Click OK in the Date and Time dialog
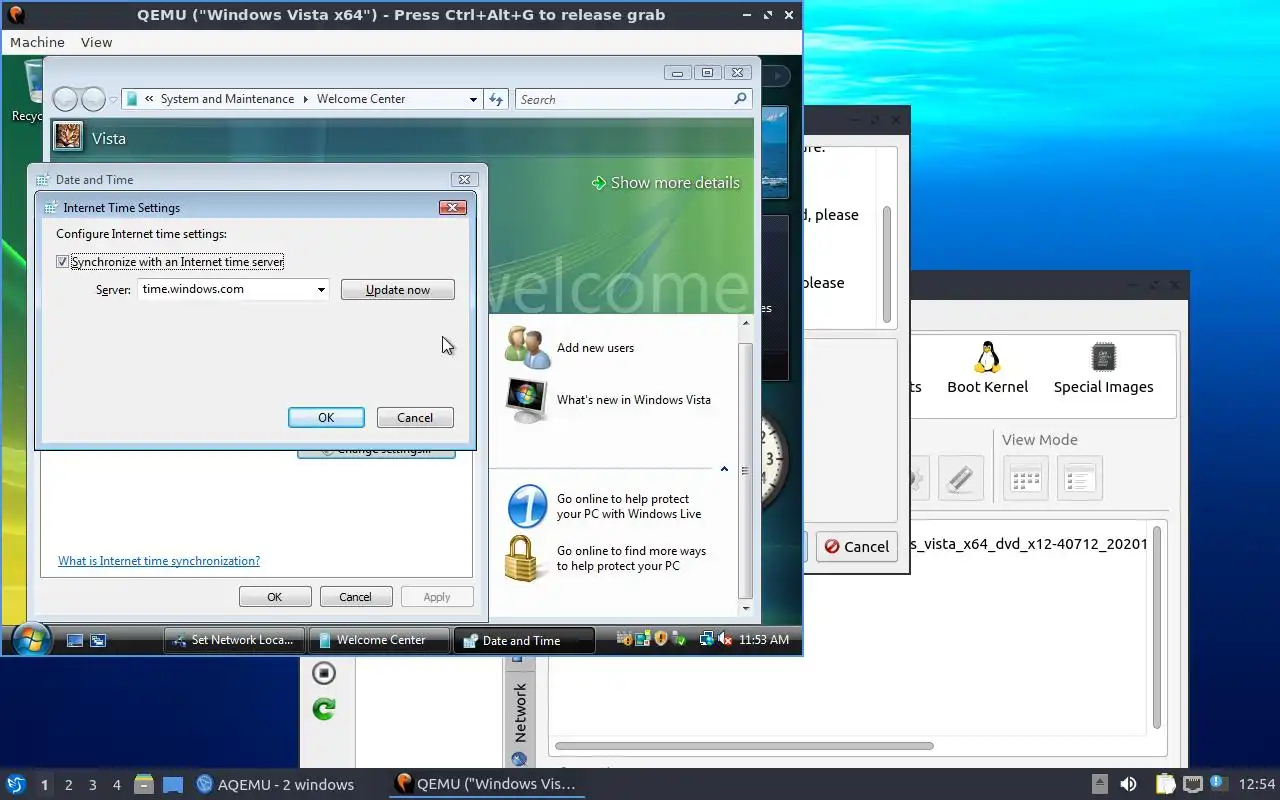 pyautogui.click(x=275, y=597)
